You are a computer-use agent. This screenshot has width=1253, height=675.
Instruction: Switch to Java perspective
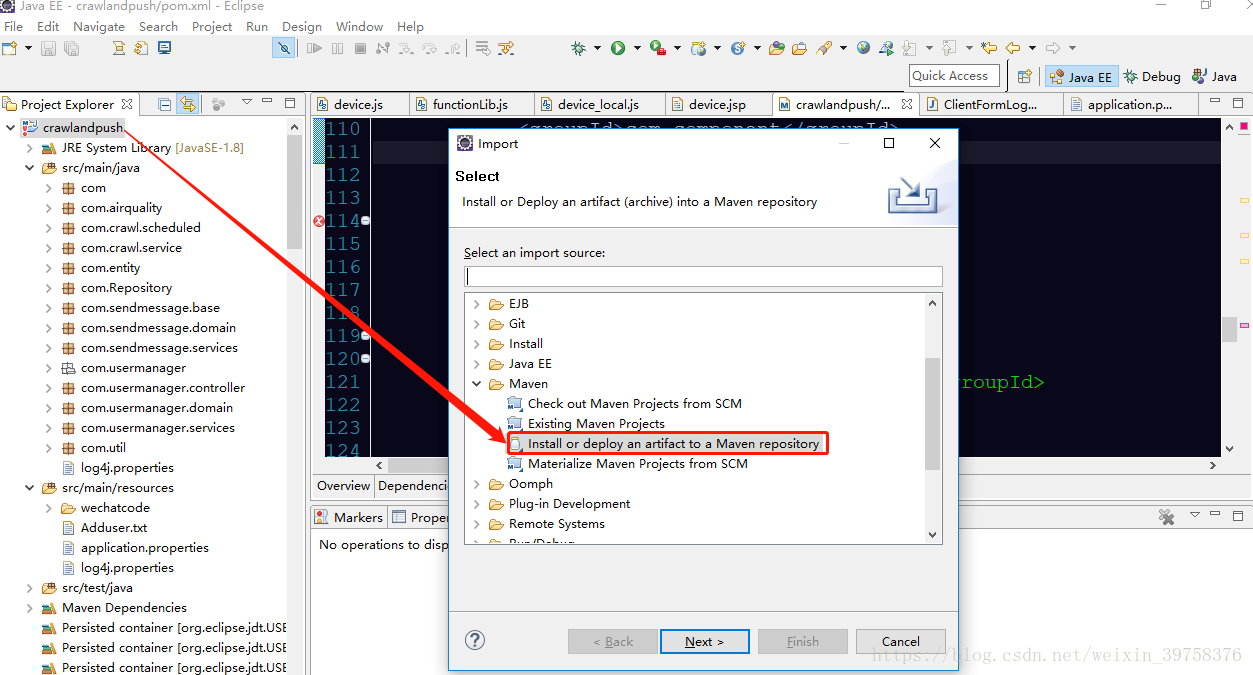[1214, 76]
